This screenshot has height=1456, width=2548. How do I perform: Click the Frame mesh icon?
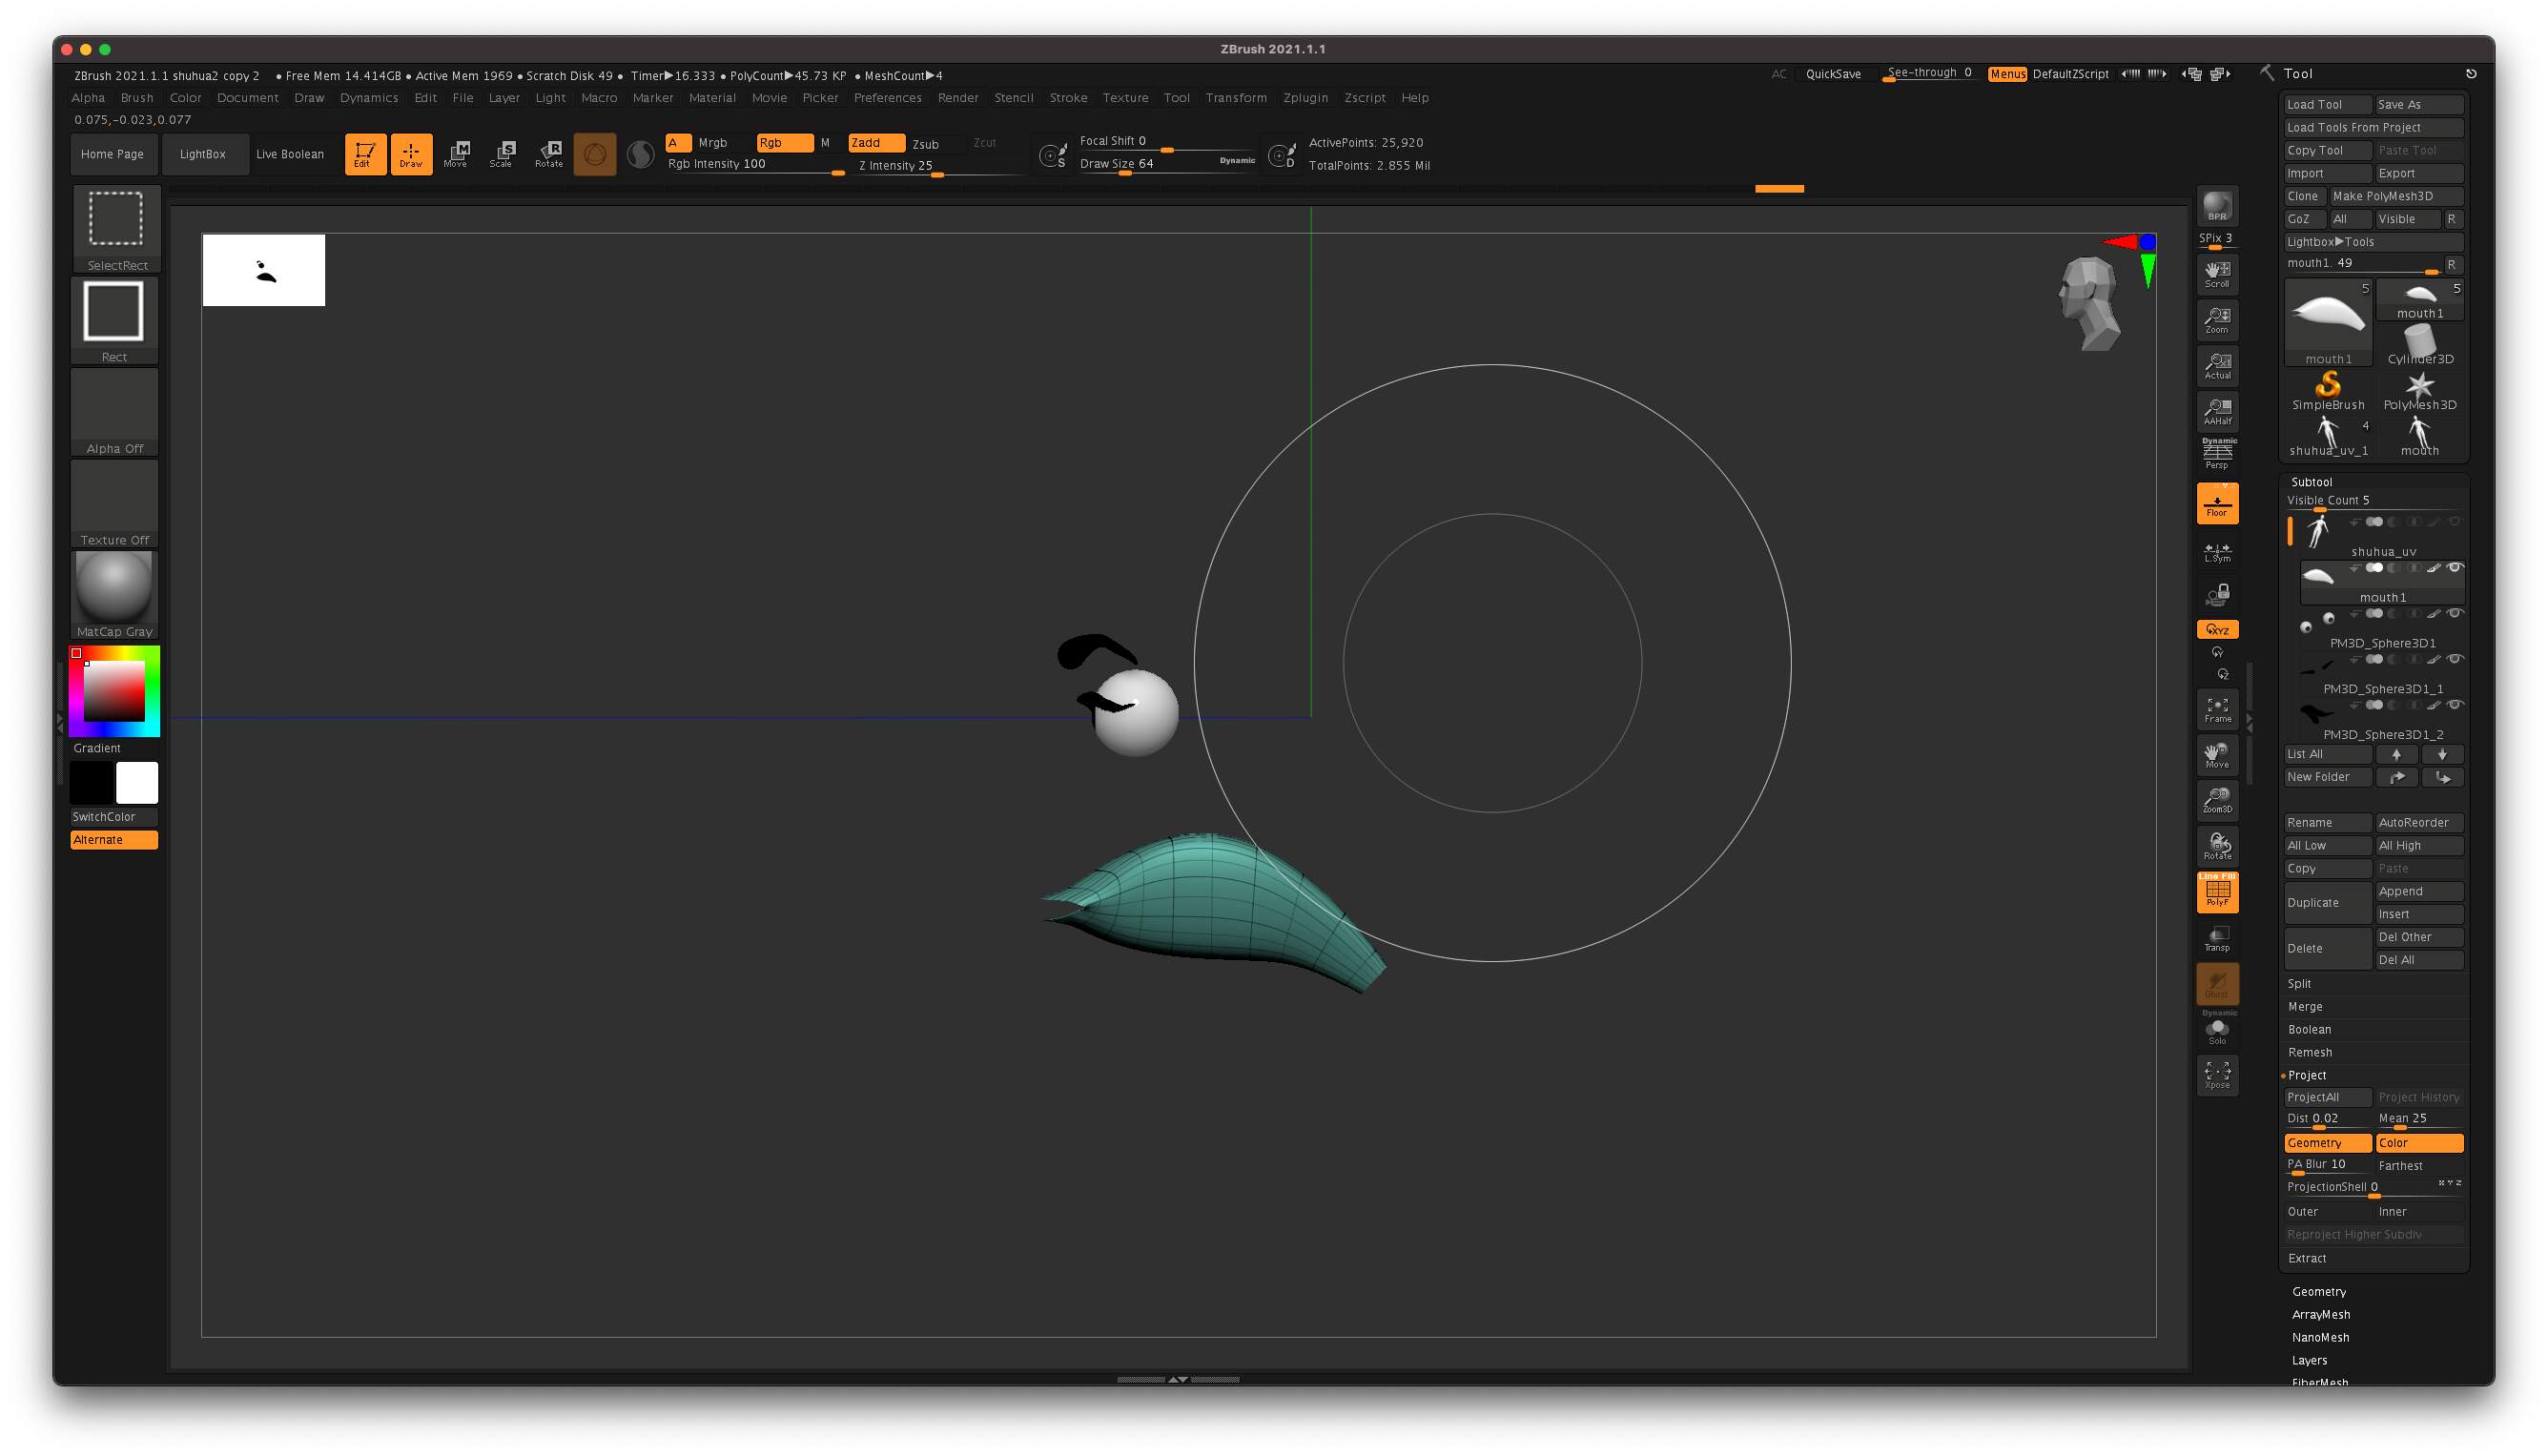2217,709
